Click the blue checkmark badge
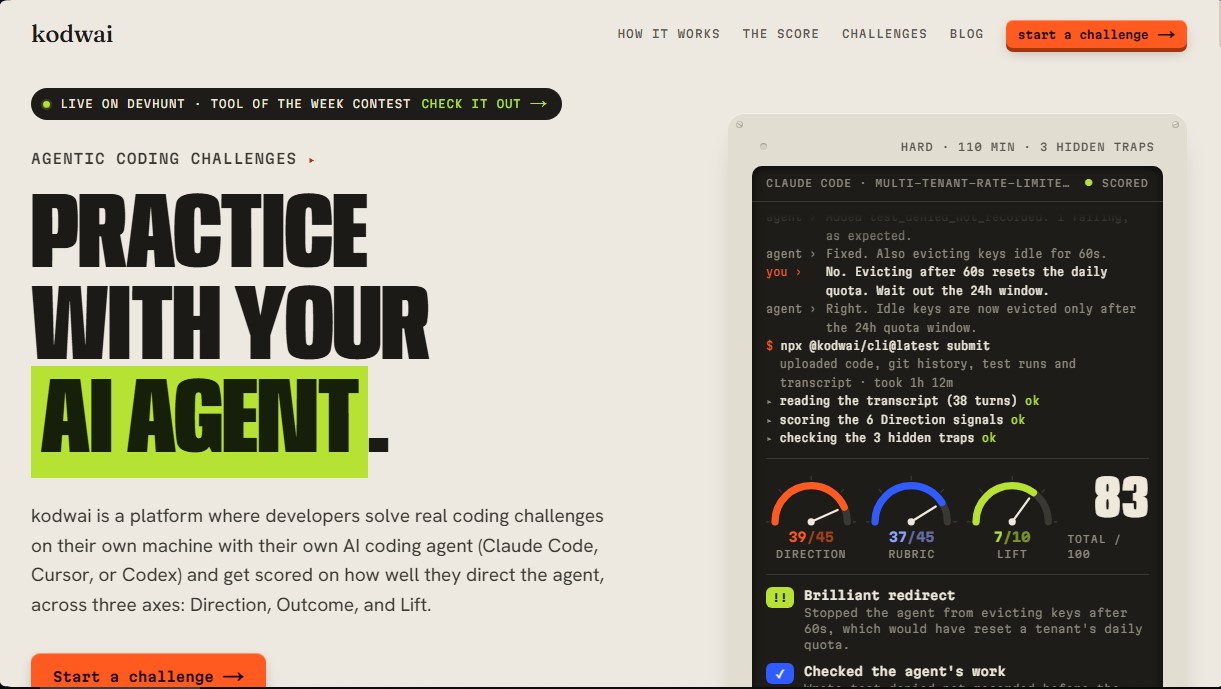 (780, 673)
